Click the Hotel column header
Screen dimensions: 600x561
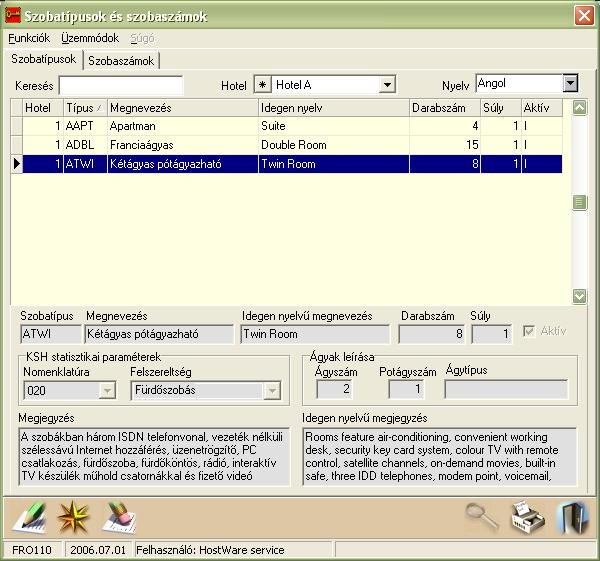42,108
